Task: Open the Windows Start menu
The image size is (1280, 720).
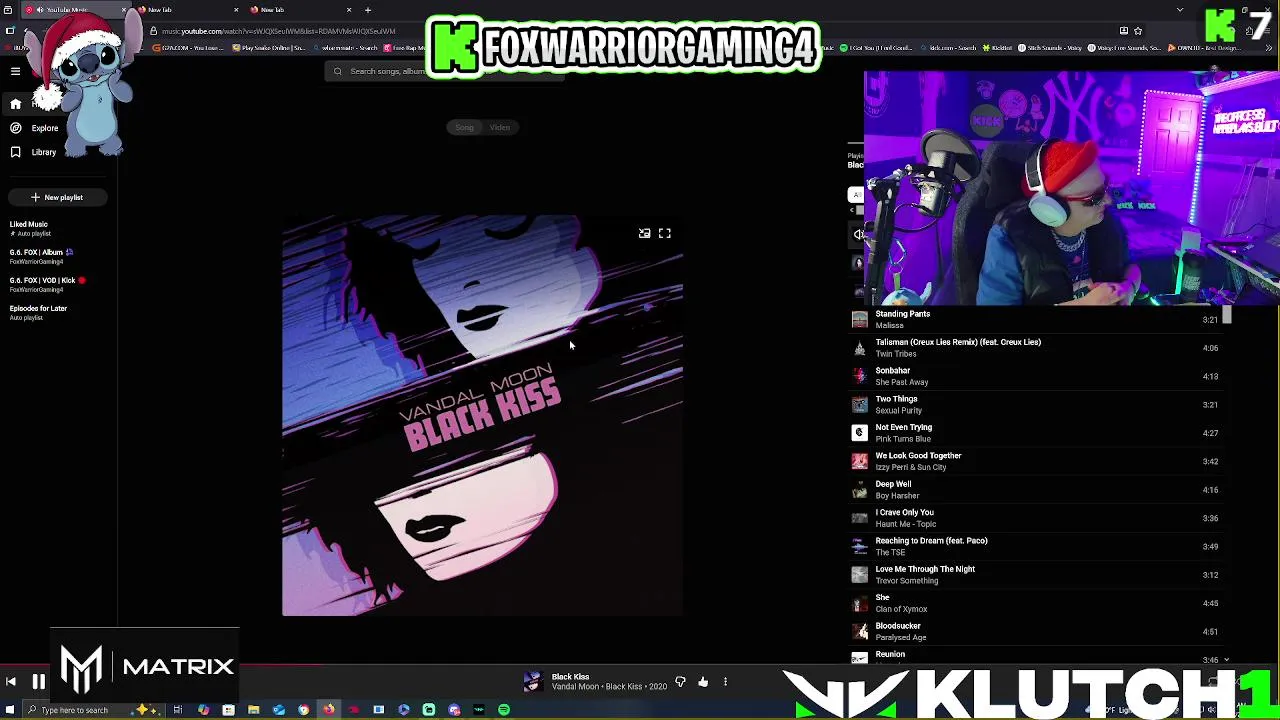Action: tap(9, 710)
